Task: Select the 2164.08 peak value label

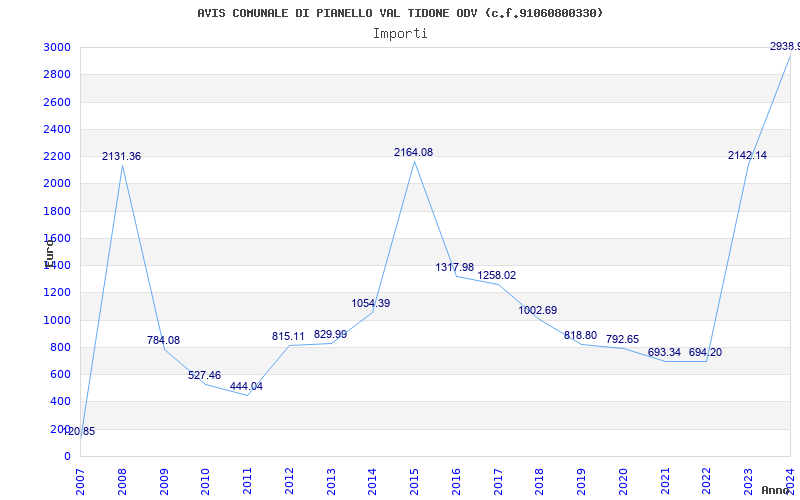Action: click(x=413, y=153)
